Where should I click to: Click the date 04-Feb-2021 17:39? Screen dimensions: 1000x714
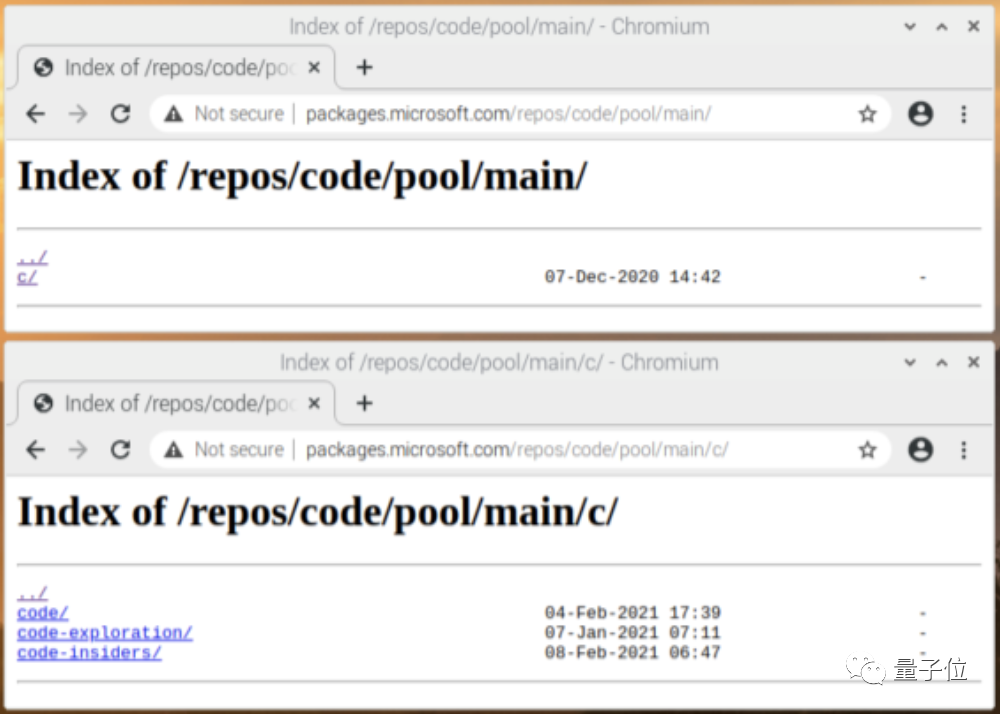click(x=633, y=613)
